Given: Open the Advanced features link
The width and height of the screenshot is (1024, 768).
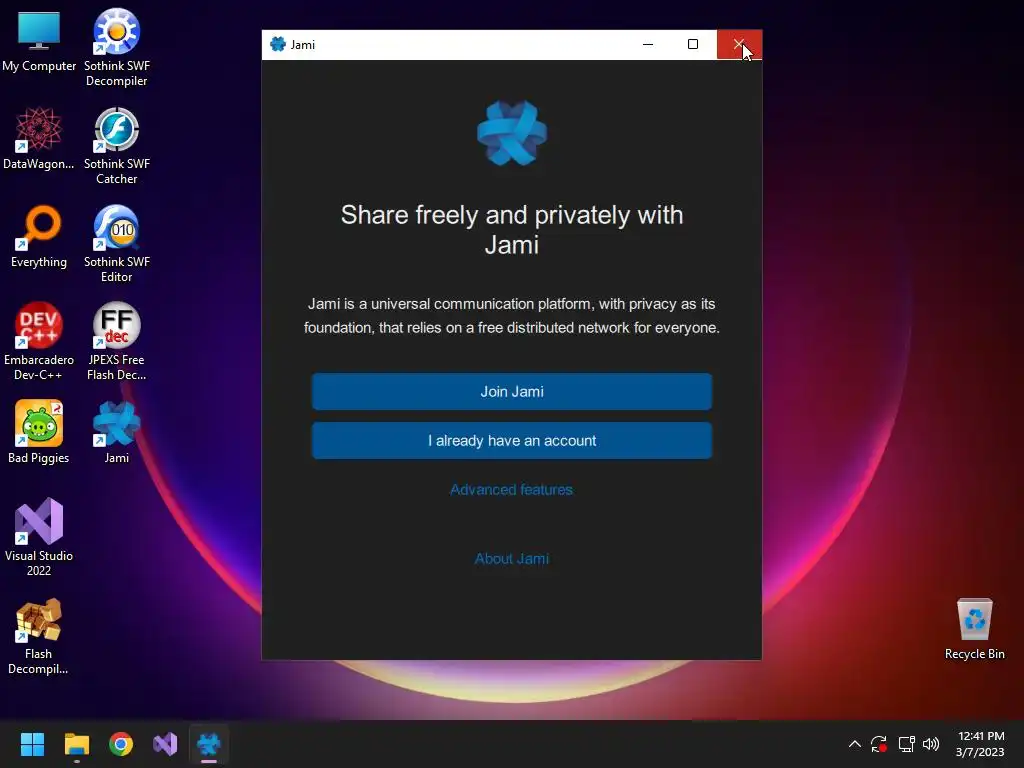Looking at the screenshot, I should point(511,490).
